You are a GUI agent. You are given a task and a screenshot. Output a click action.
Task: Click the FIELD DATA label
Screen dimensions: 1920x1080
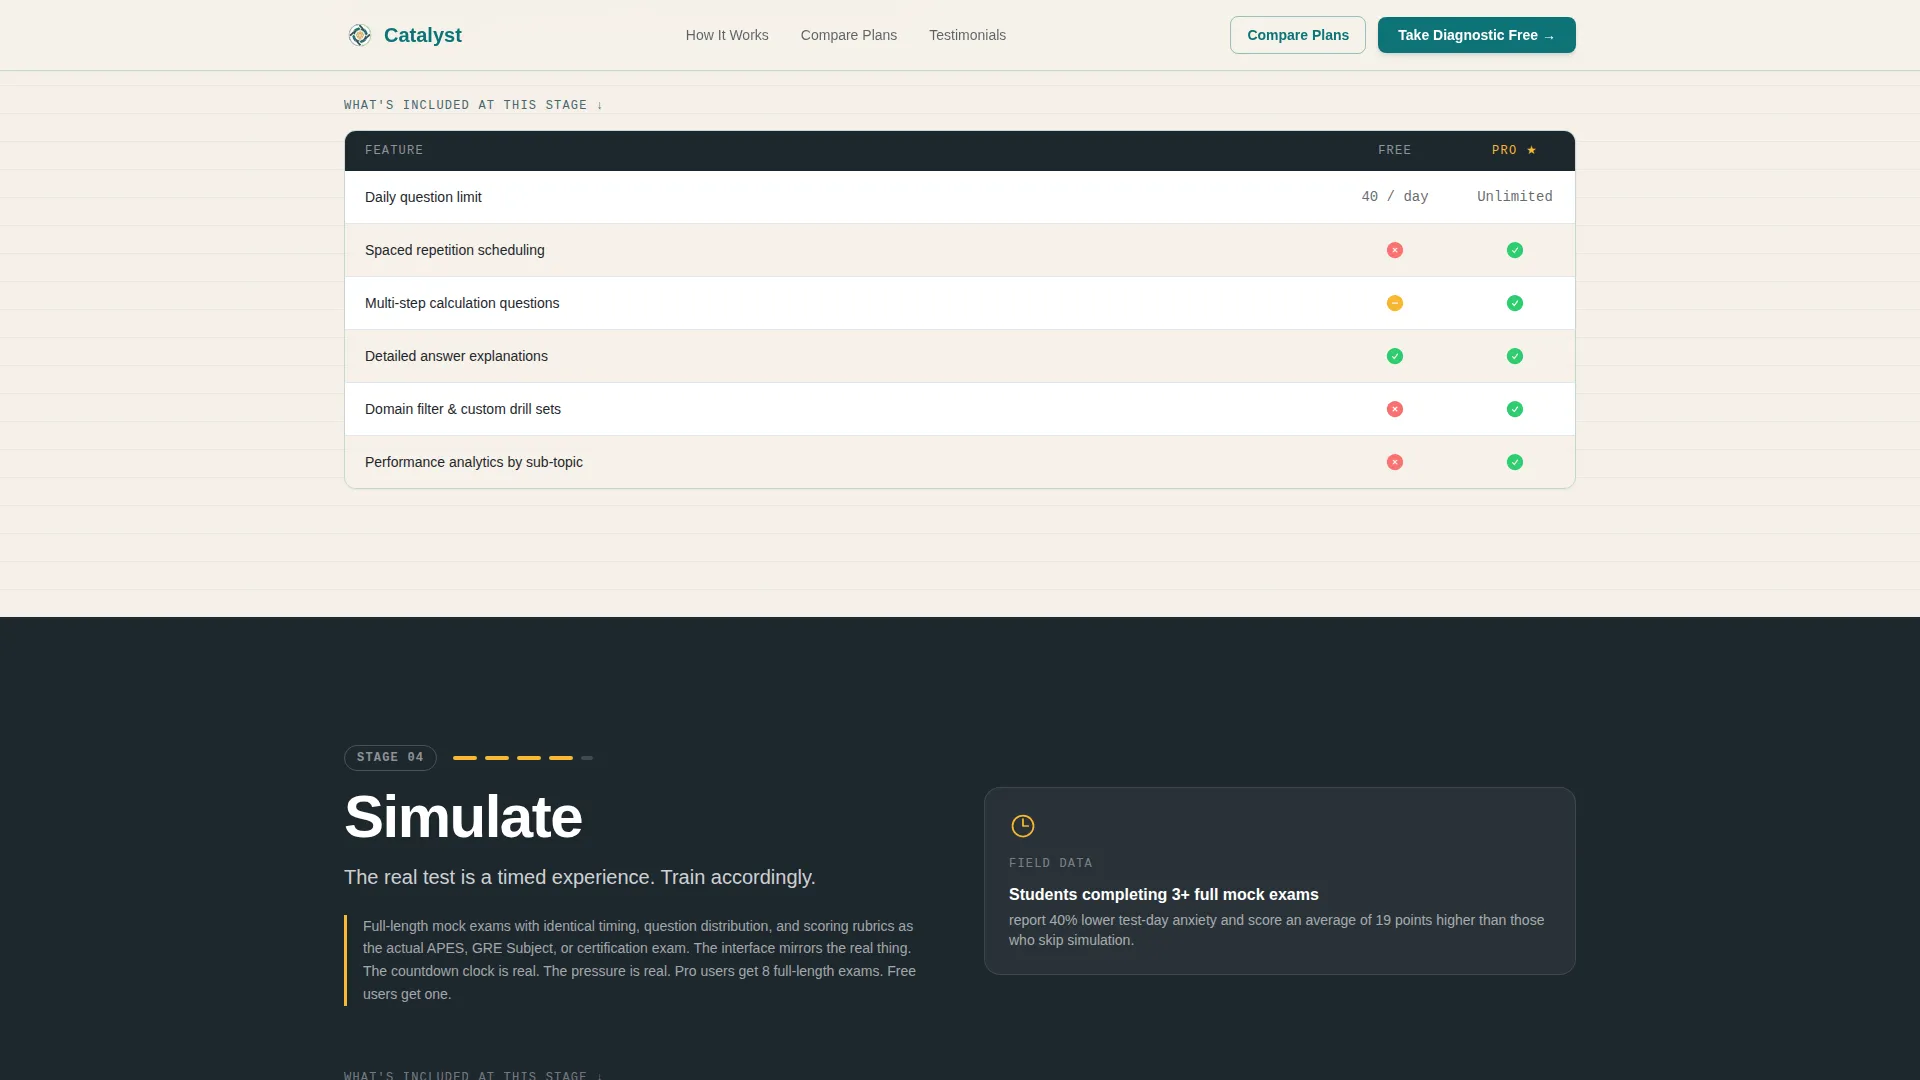tap(1050, 863)
